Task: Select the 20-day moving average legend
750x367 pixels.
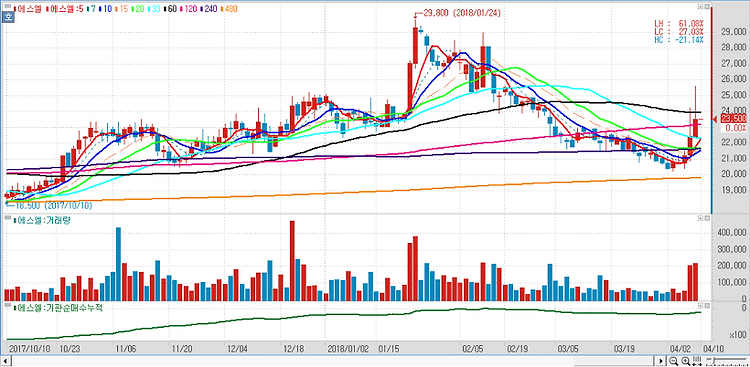Action: tap(138, 9)
